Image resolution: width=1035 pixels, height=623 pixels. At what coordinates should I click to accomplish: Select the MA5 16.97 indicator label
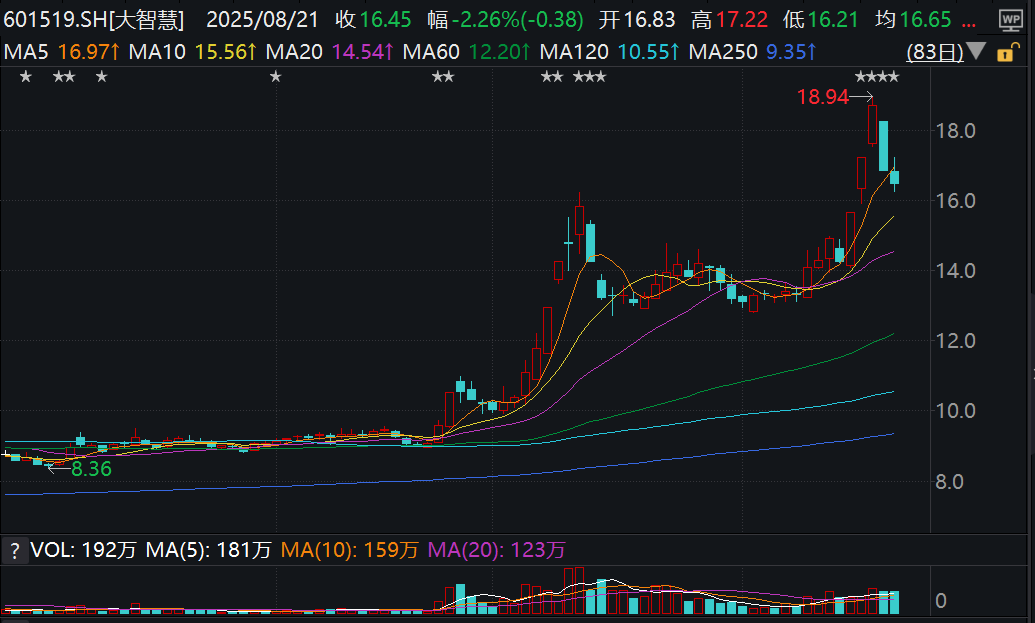click(62, 51)
